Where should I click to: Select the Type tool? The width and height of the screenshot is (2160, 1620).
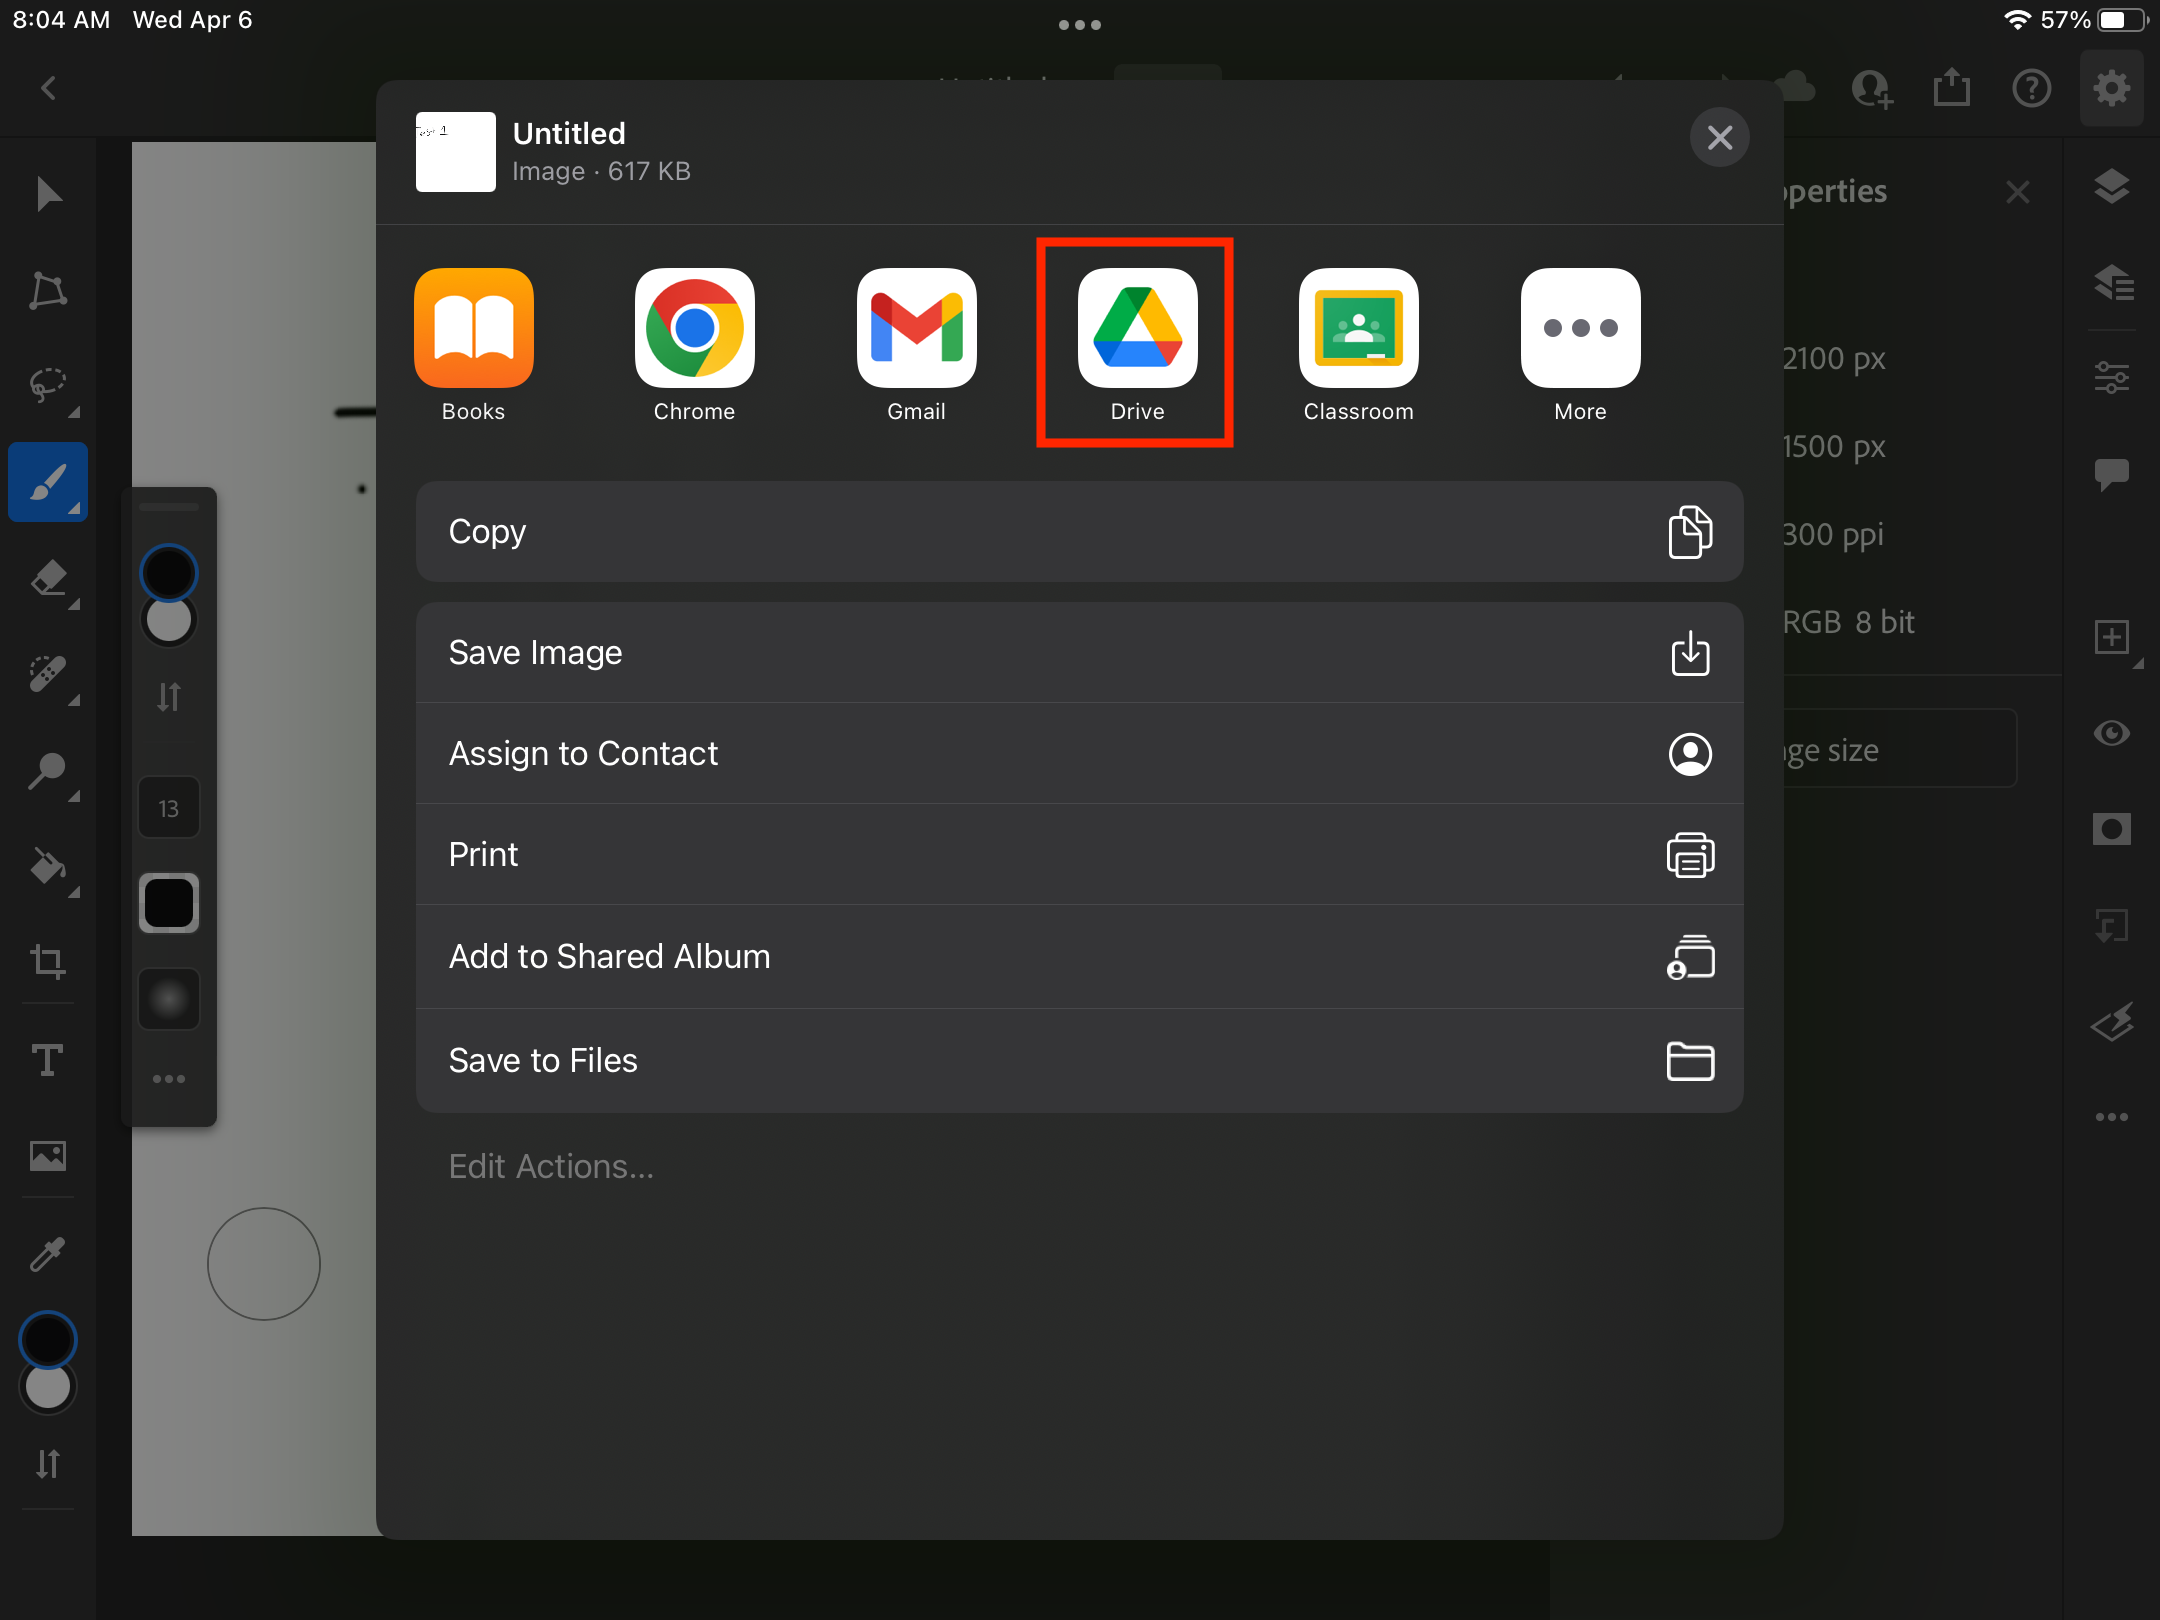click(47, 1059)
